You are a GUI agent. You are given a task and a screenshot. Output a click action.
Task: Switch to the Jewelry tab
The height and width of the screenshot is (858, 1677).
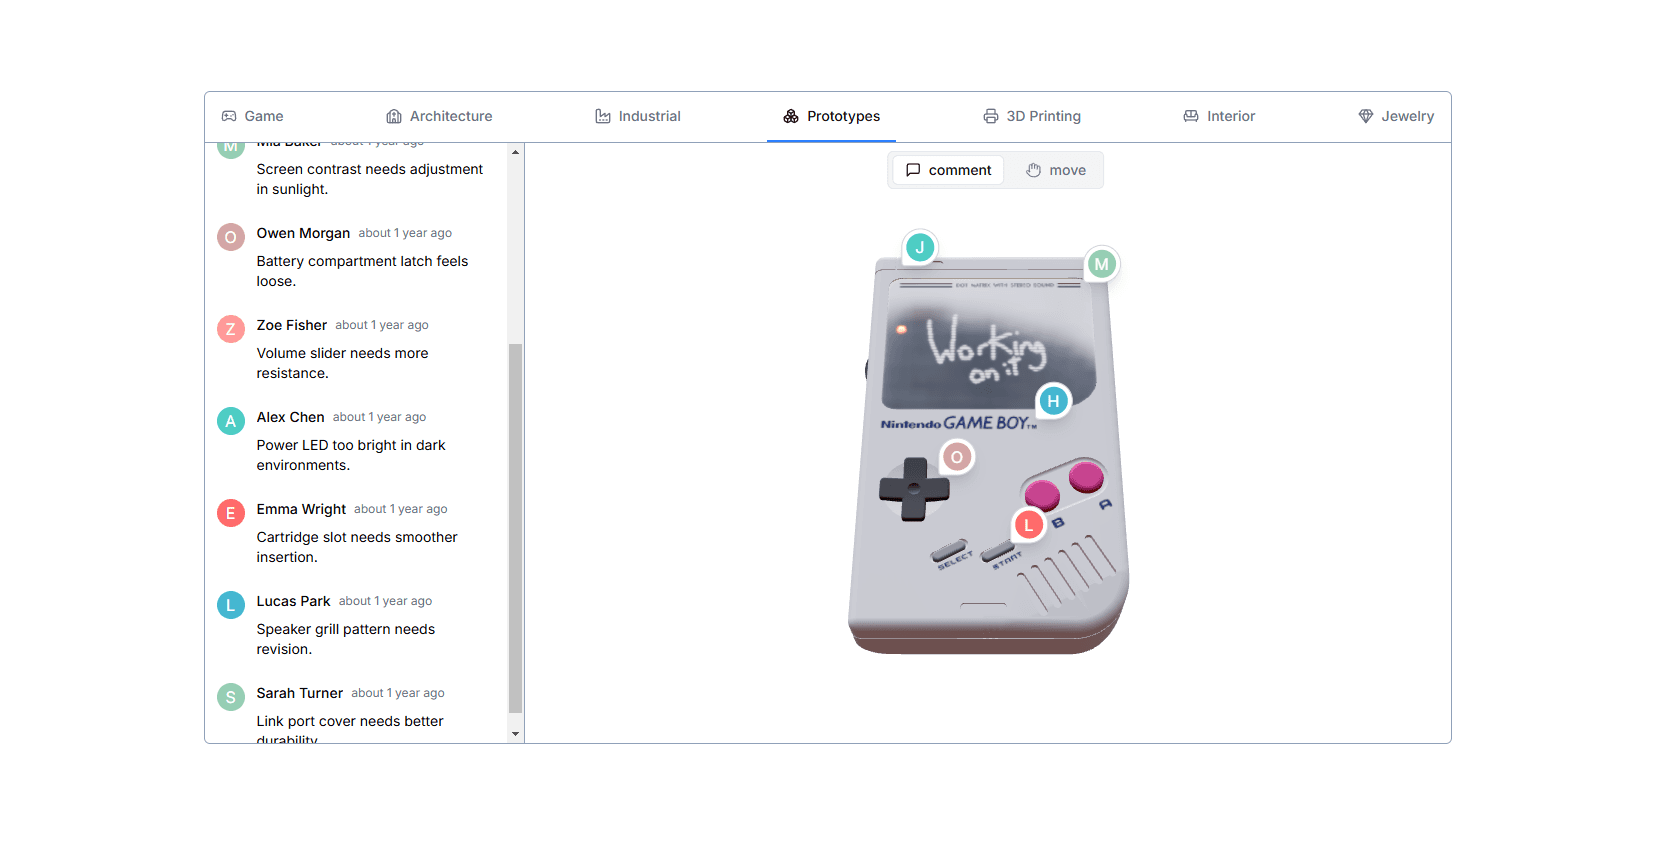click(1396, 116)
